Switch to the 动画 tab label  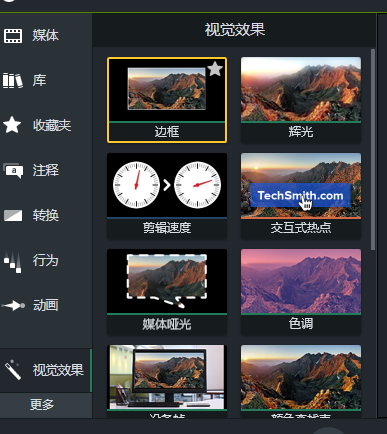point(46,305)
